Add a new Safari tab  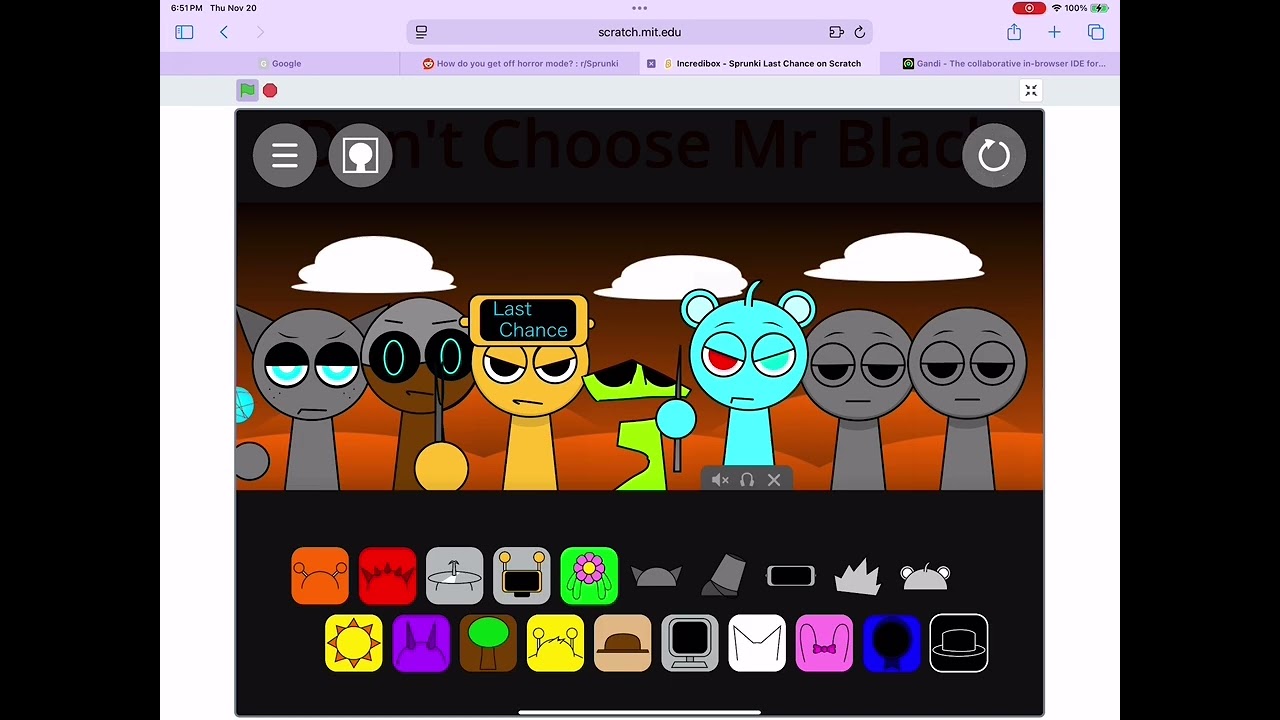tap(1054, 32)
